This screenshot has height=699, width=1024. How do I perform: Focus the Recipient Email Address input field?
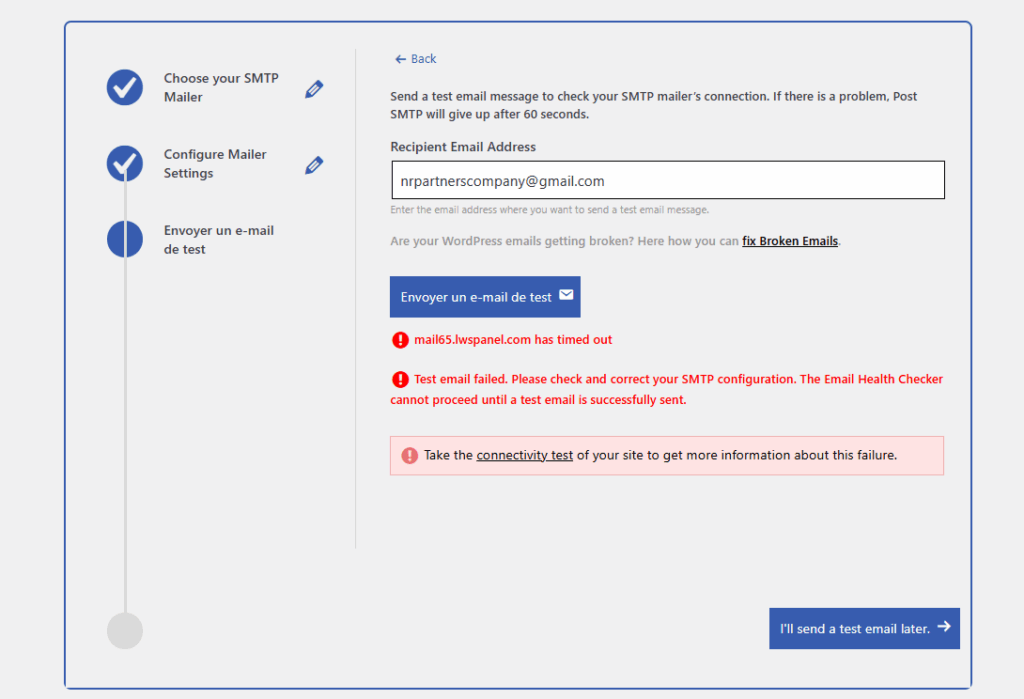[667, 181]
